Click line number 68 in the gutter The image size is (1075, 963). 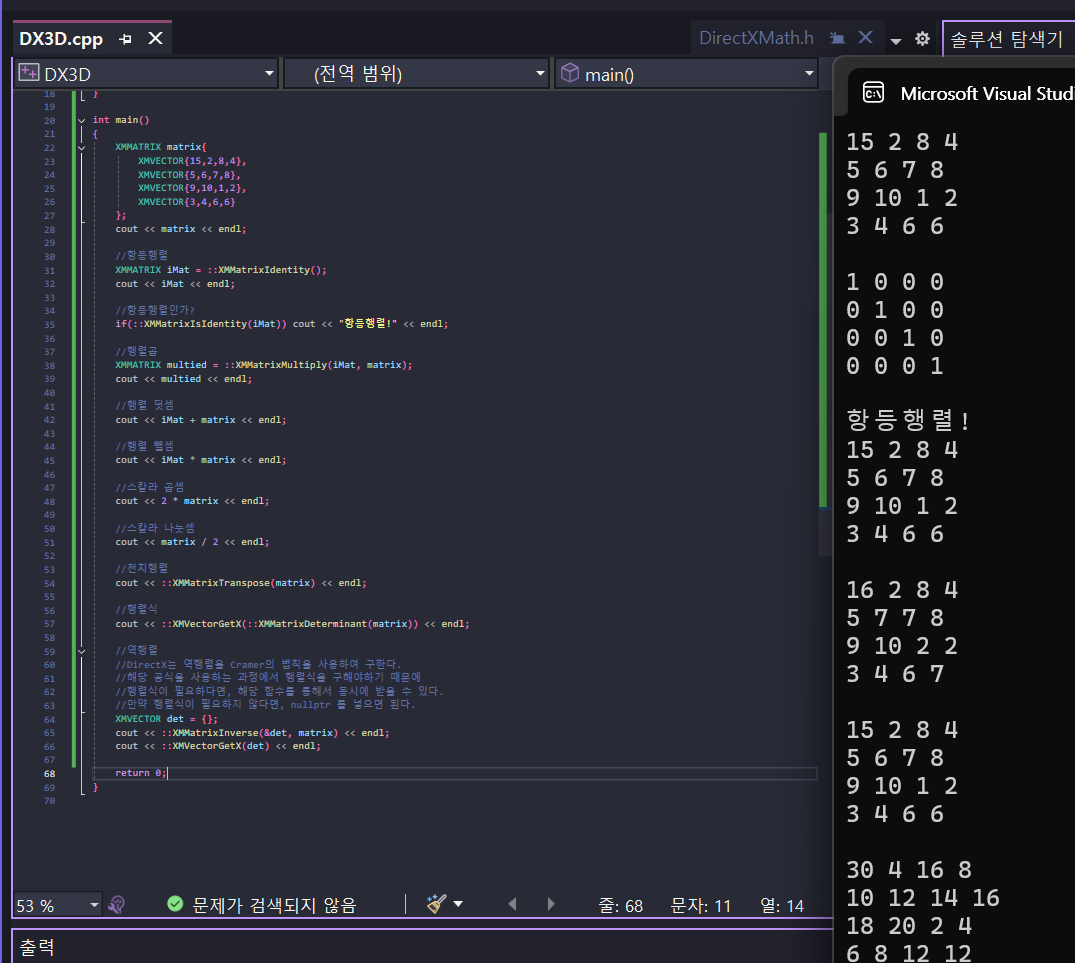pos(49,774)
